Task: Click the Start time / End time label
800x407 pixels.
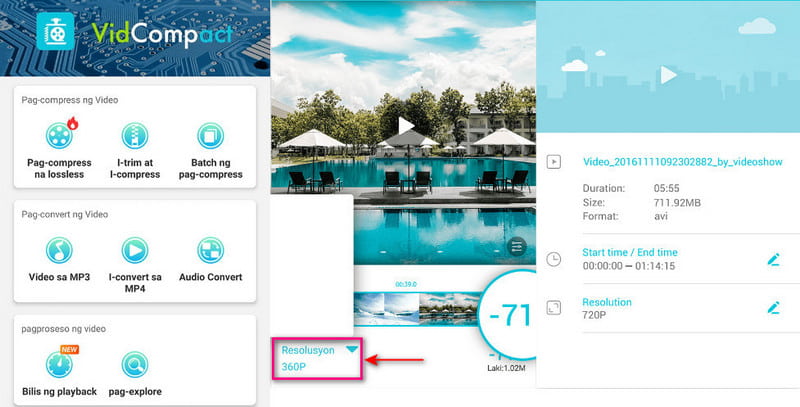Action: coord(629,252)
